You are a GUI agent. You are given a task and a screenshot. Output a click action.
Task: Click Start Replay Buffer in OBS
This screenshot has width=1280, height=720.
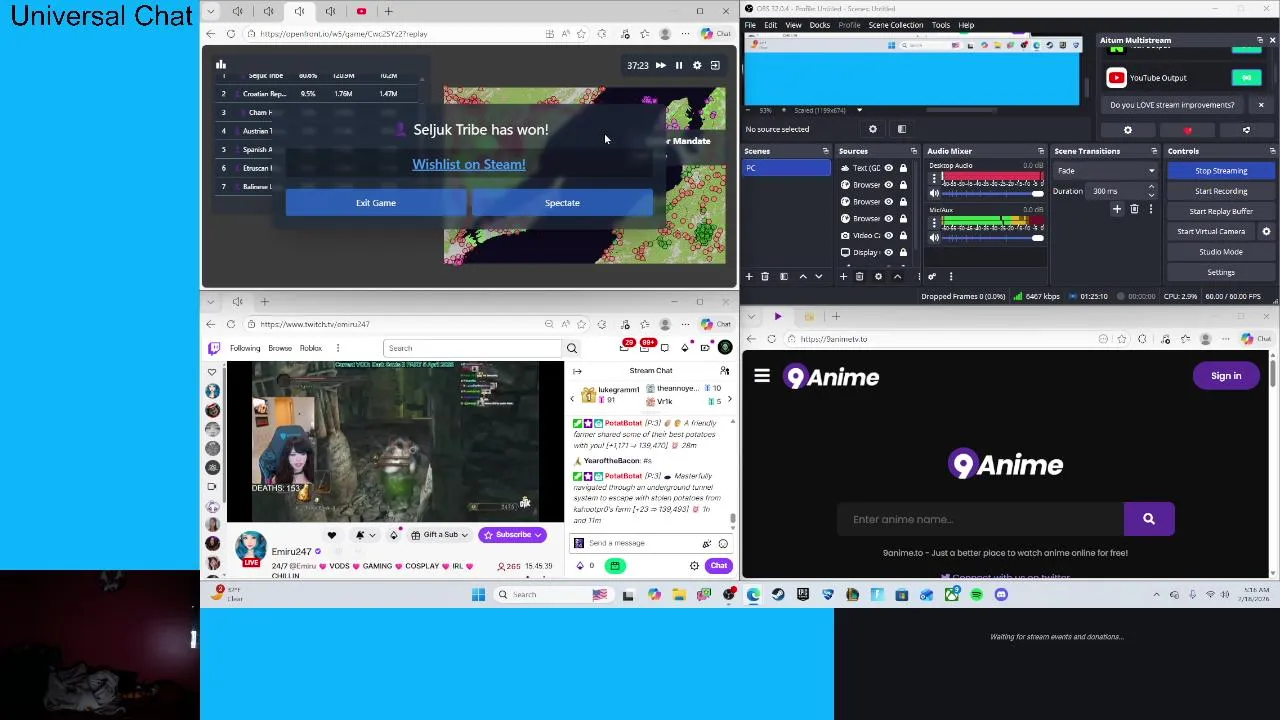1221,211
